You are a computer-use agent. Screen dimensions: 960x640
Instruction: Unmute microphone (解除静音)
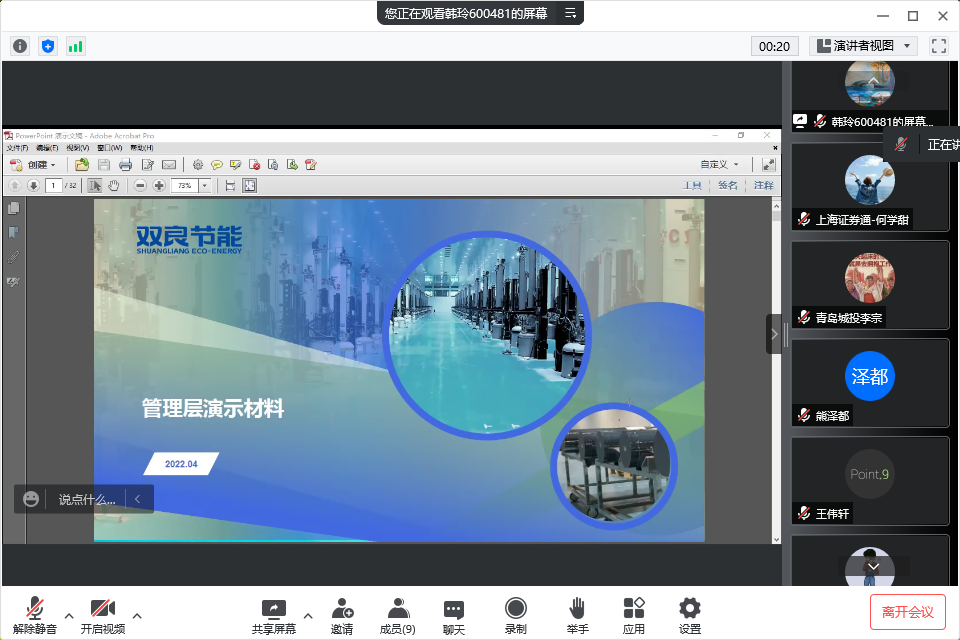click(x=35, y=615)
